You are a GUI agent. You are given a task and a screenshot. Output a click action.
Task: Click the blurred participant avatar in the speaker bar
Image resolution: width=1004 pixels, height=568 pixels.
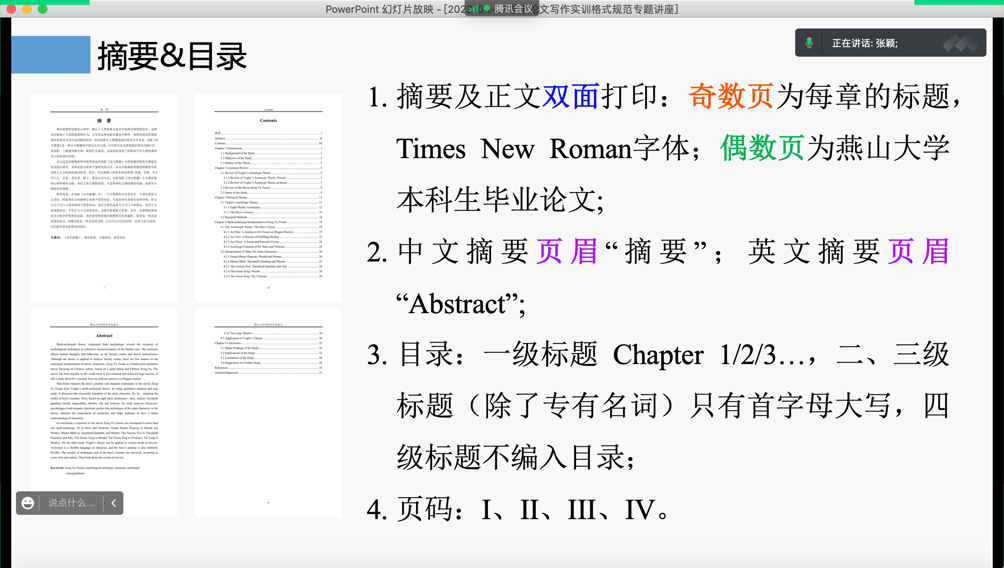click(x=958, y=43)
